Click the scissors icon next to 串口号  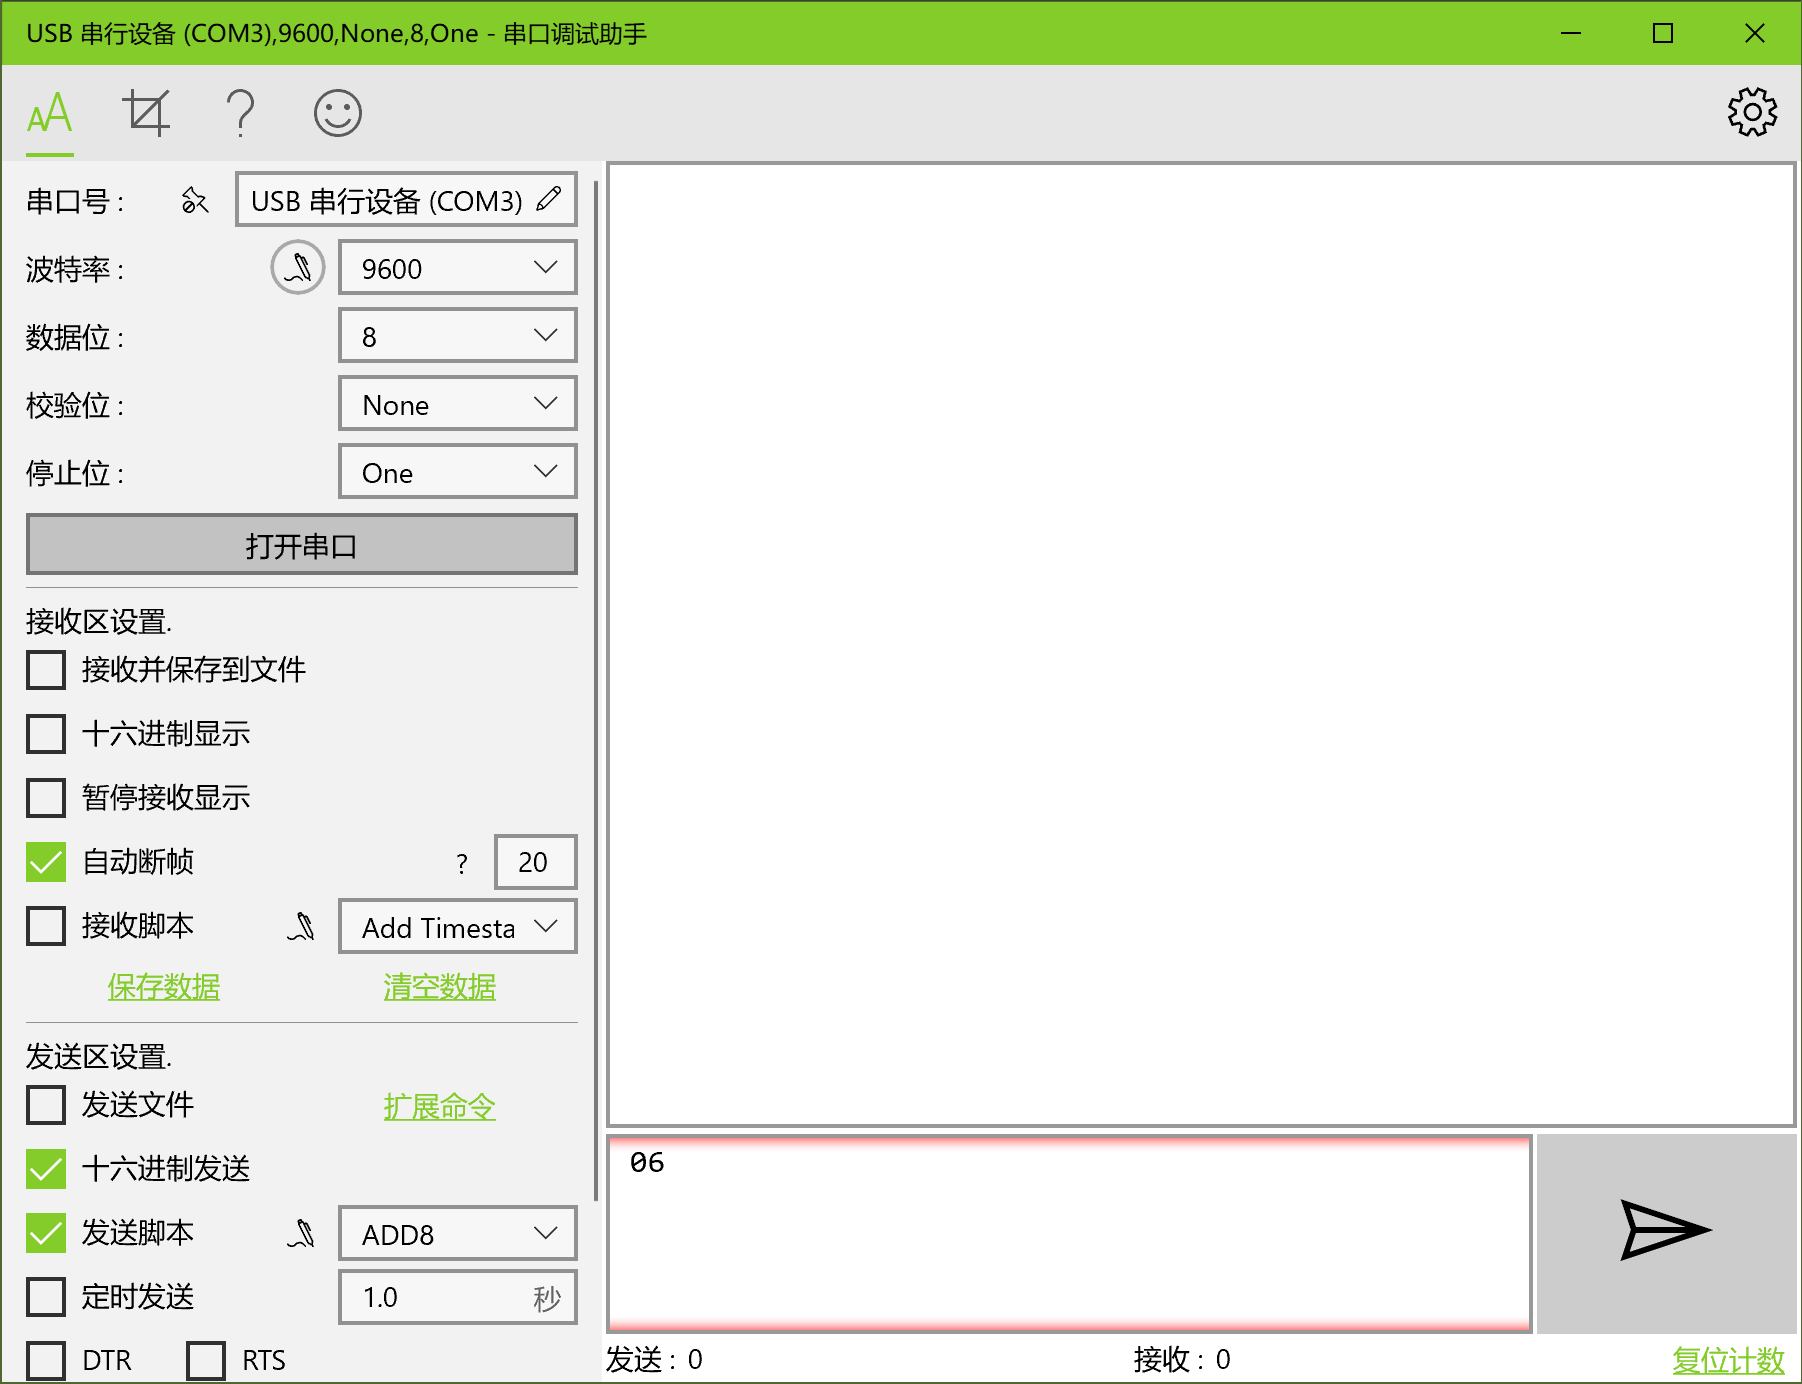click(195, 201)
